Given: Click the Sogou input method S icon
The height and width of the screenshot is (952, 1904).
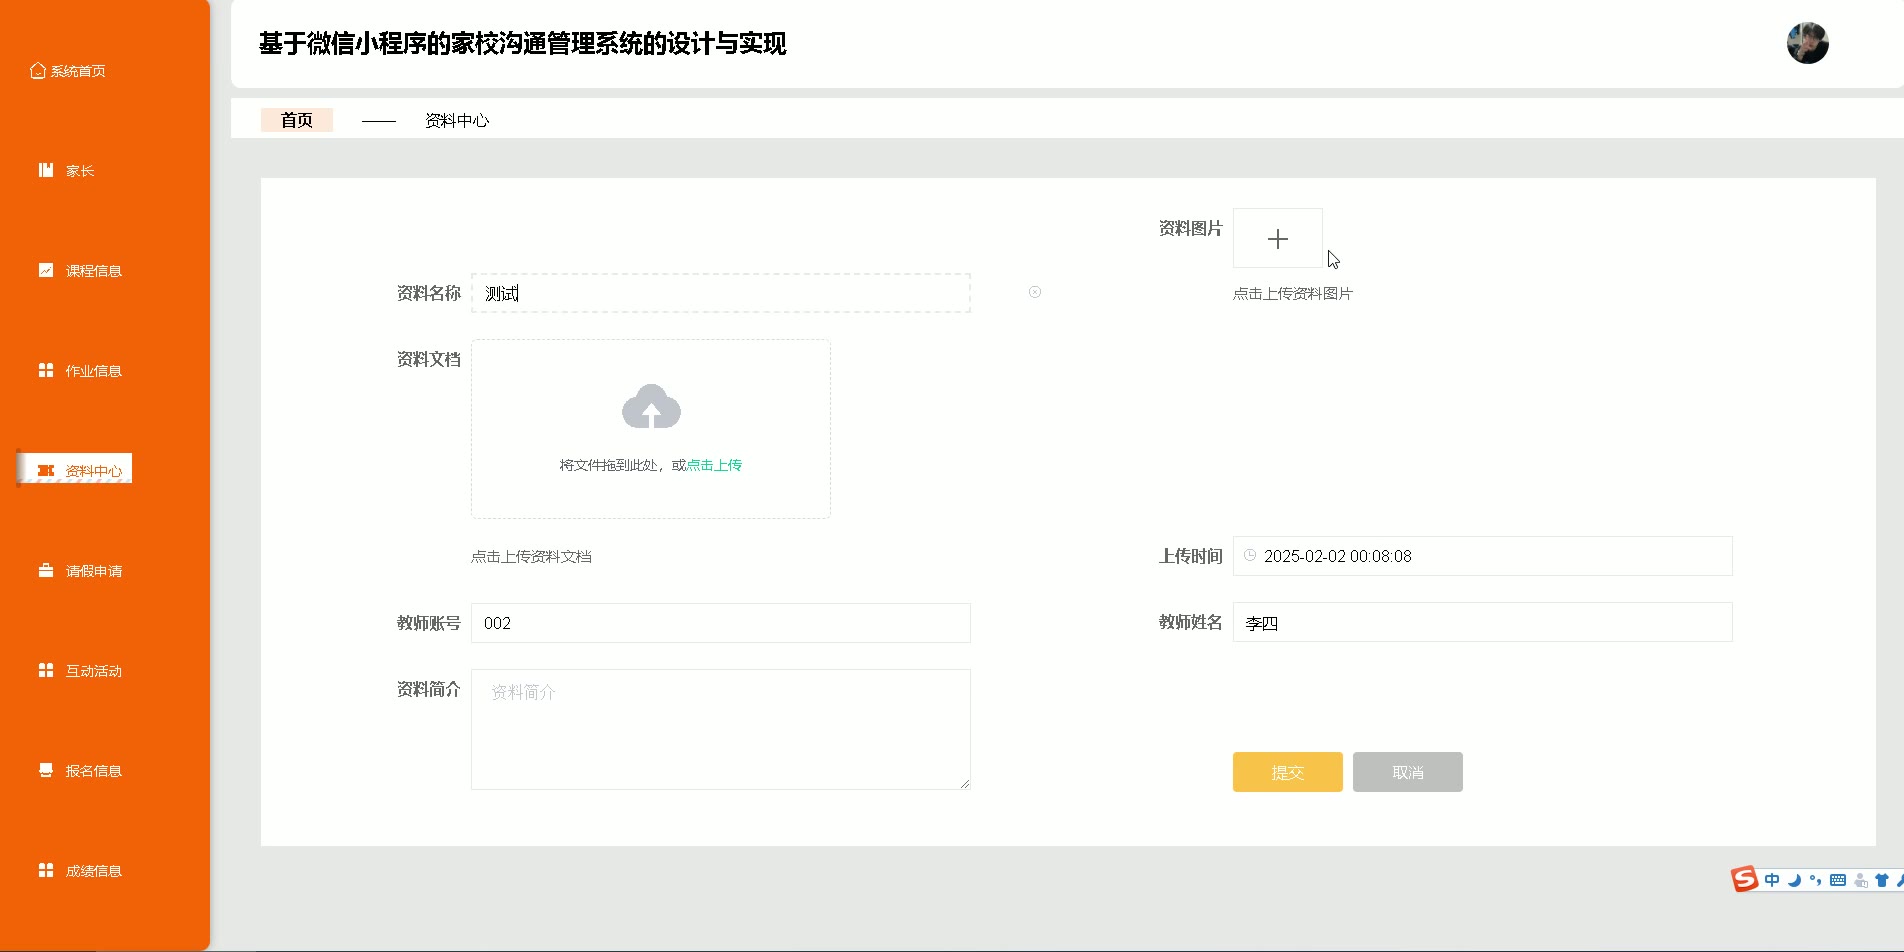Looking at the screenshot, I should point(1744,879).
